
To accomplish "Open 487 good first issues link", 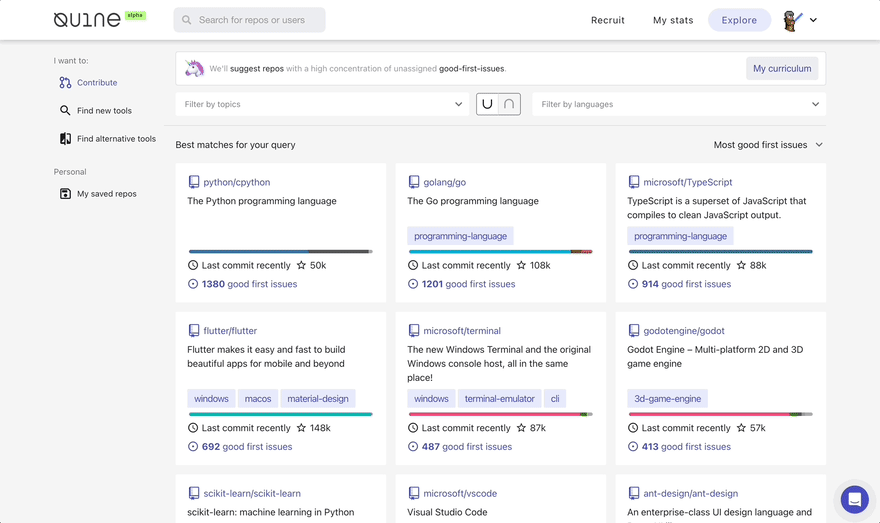I will point(466,447).
